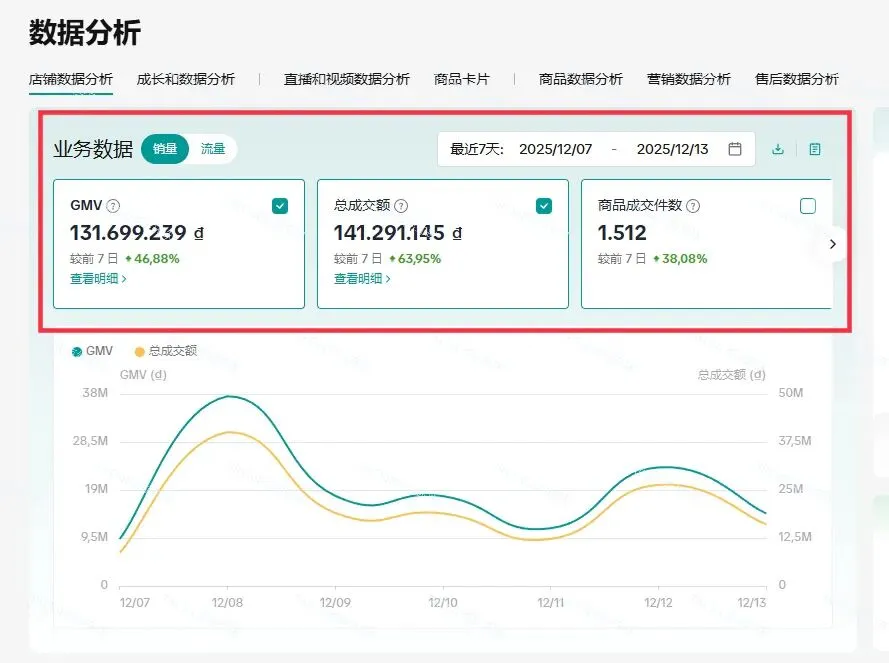
Task: Click the +63,95% growth figure
Action: point(415,259)
